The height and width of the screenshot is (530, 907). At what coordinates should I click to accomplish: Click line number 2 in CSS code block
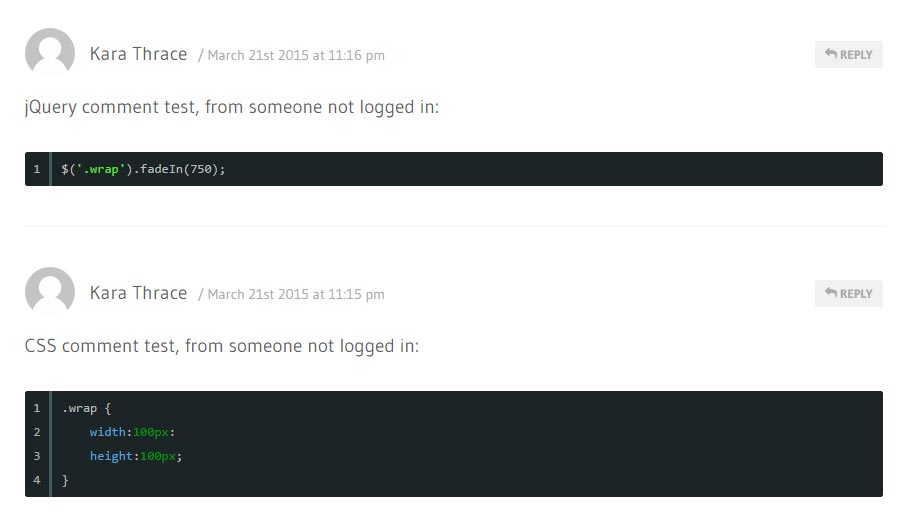pos(37,432)
